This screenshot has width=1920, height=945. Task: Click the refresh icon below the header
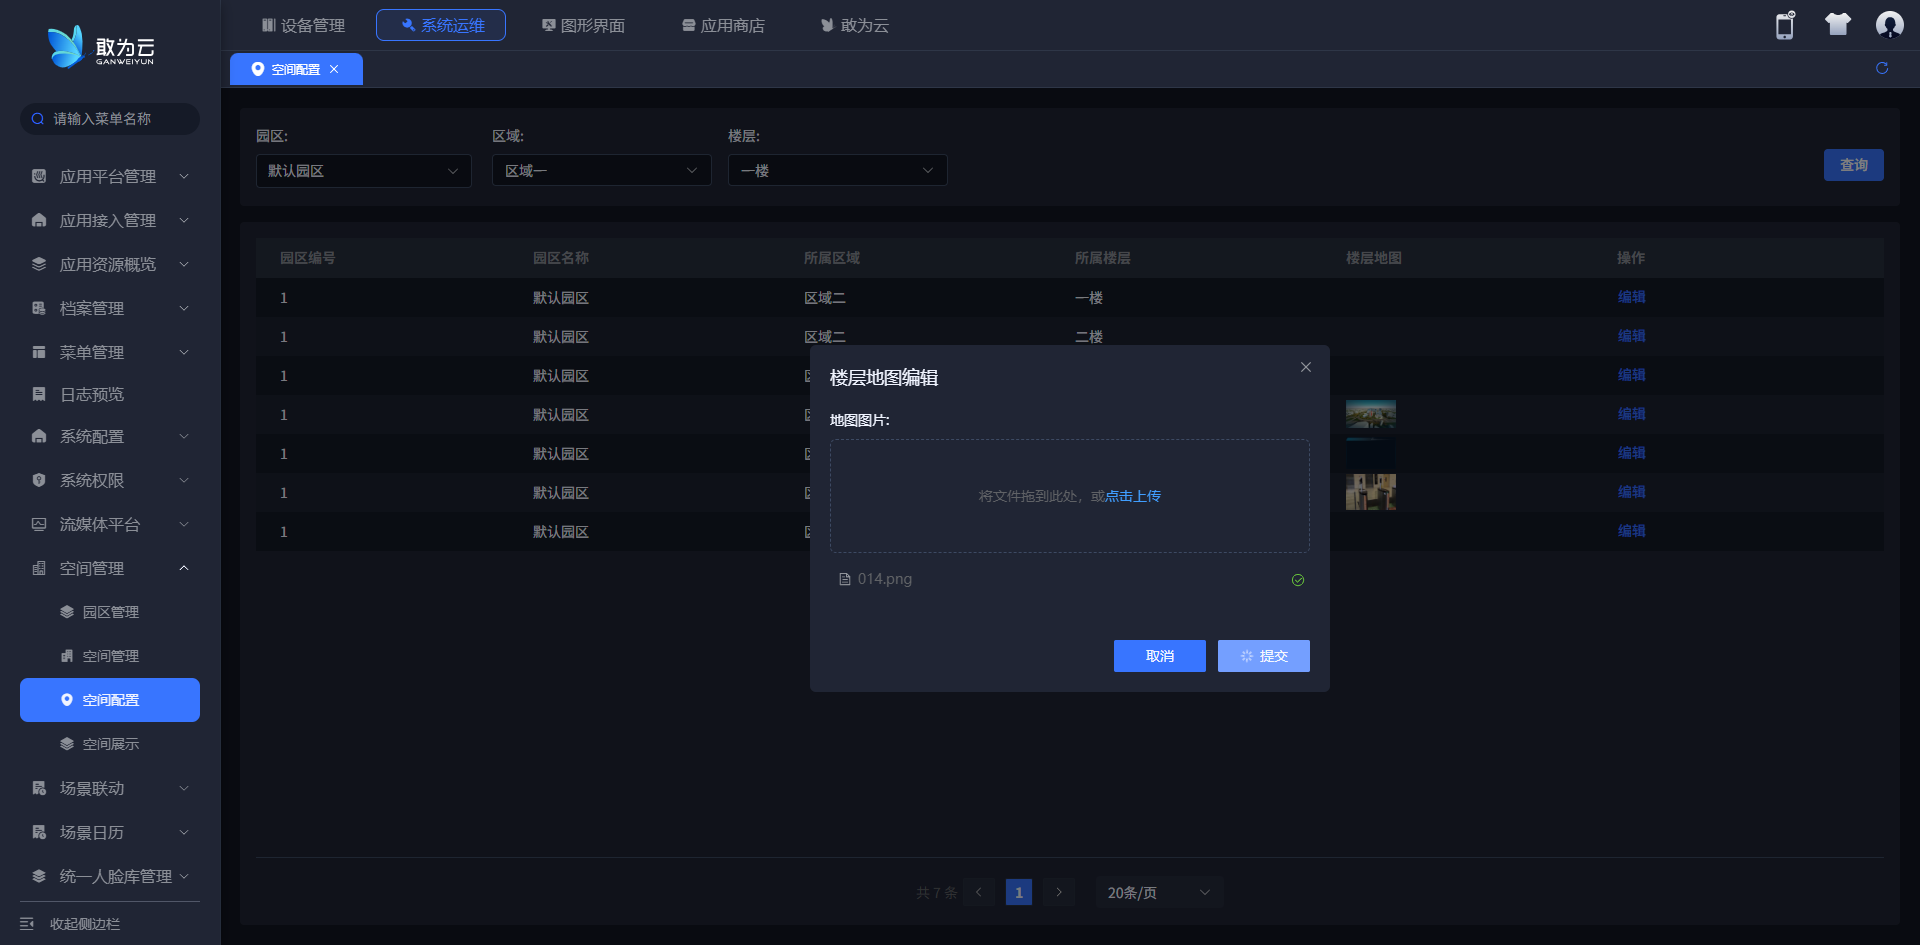[1882, 68]
